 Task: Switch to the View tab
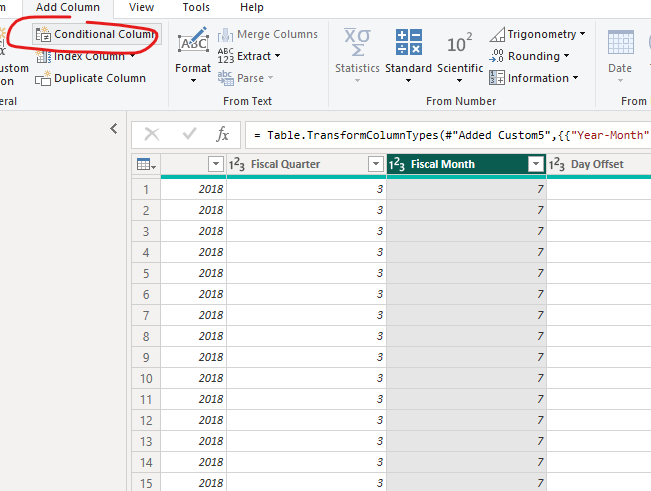[141, 7]
